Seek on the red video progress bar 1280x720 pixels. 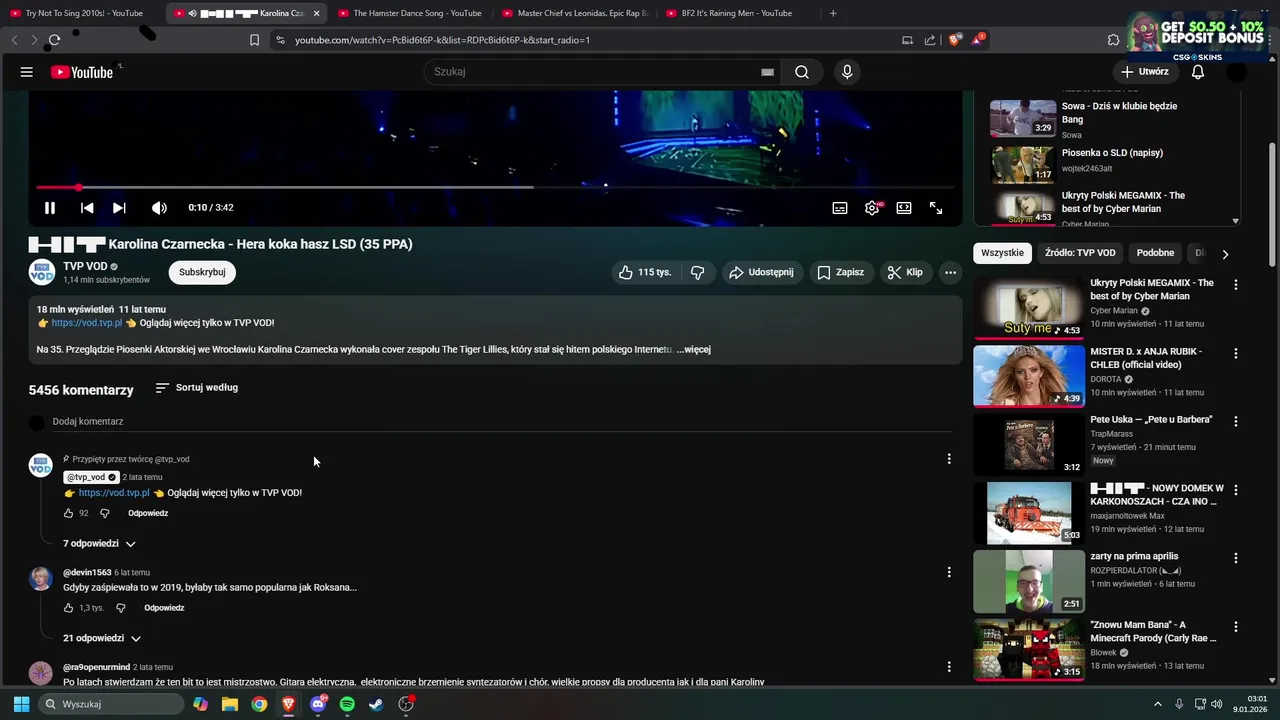495,187
